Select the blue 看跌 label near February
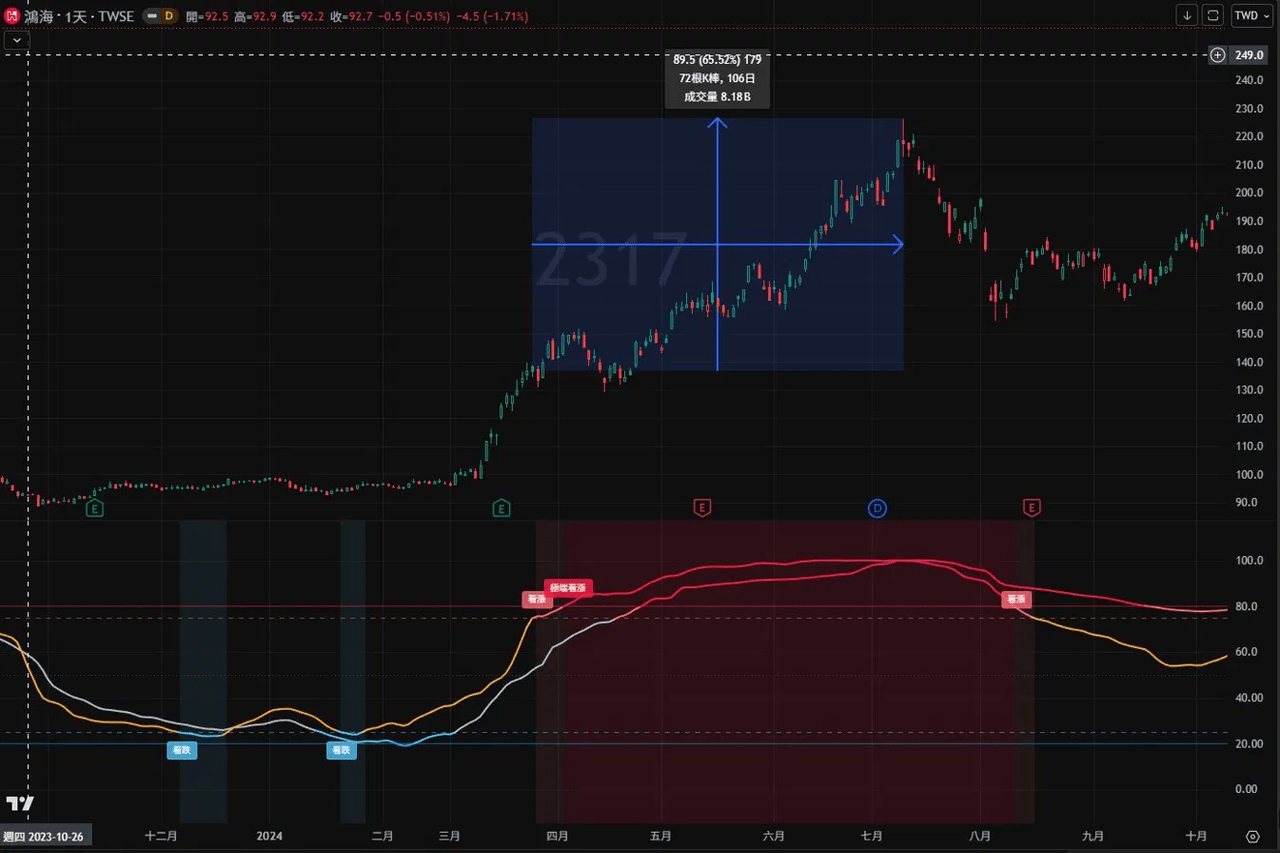Viewport: 1280px width, 853px height. (341, 750)
